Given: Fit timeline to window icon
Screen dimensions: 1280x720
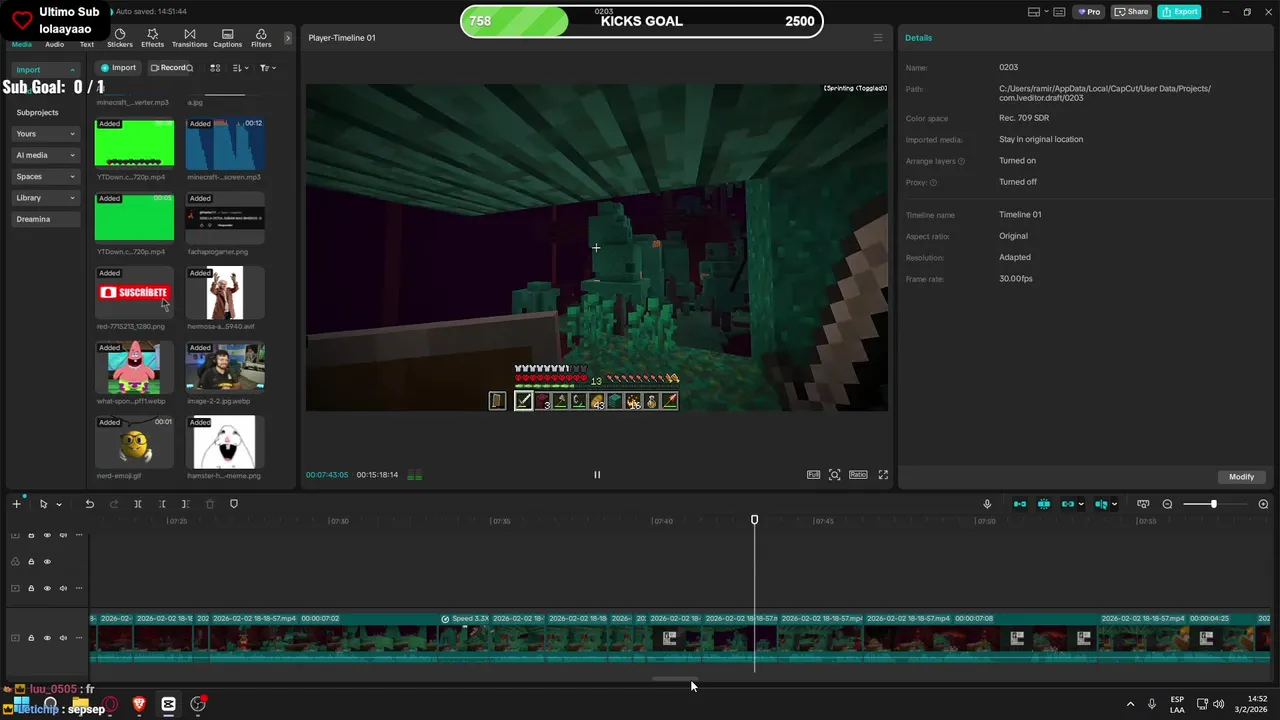Looking at the screenshot, I should [x=1143, y=504].
